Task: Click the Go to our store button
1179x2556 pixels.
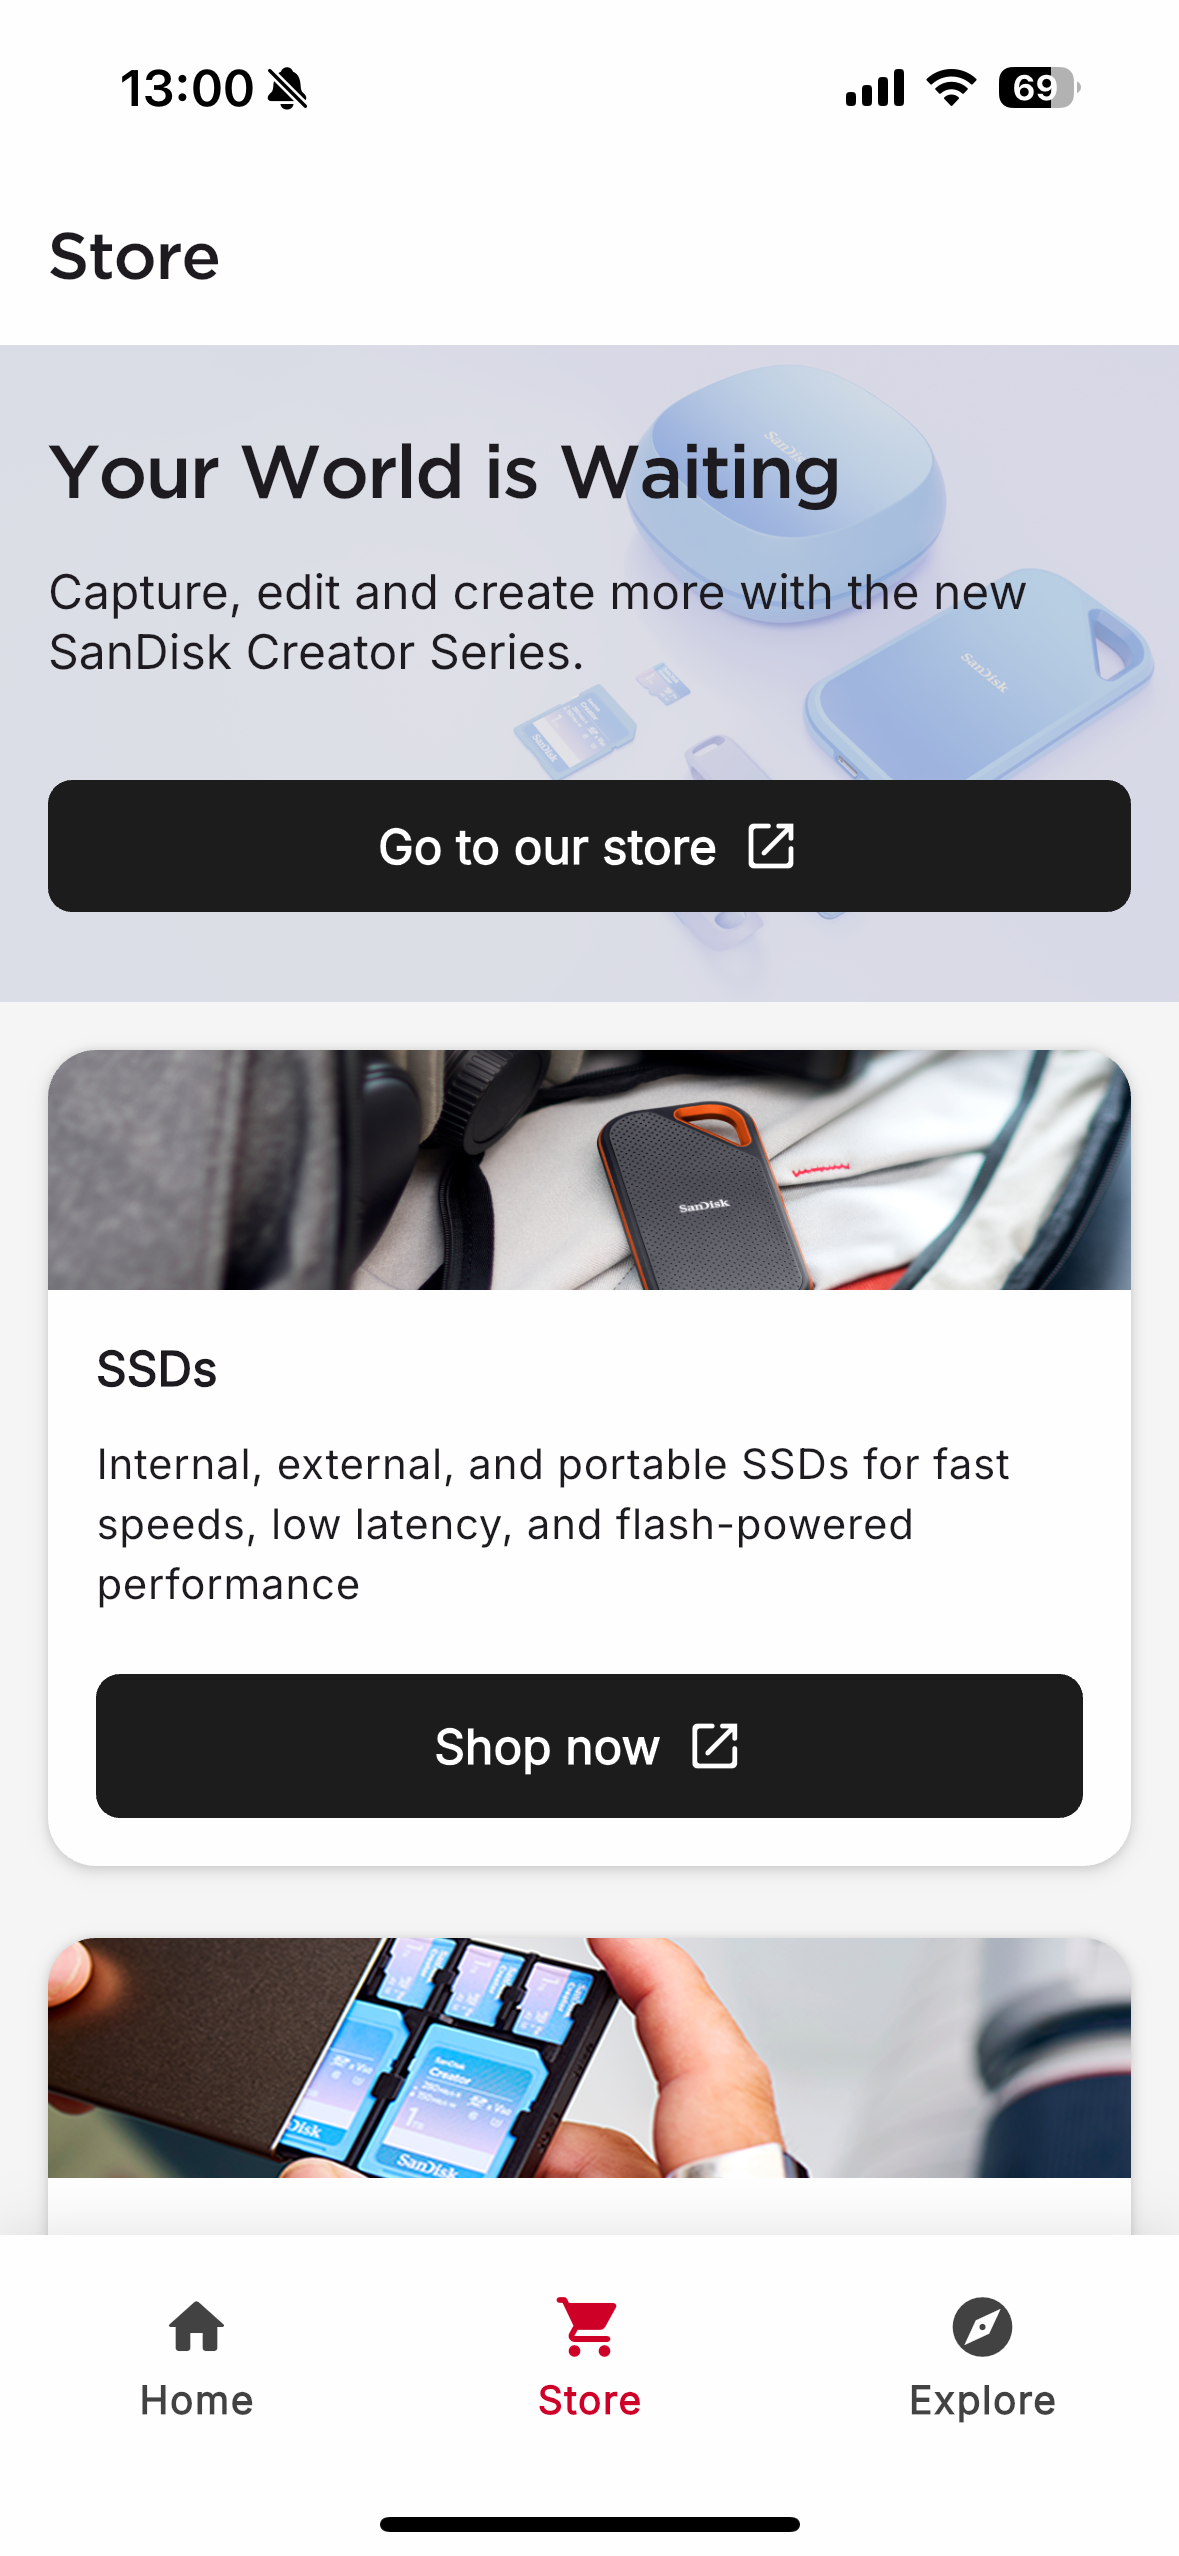Action: coord(589,846)
